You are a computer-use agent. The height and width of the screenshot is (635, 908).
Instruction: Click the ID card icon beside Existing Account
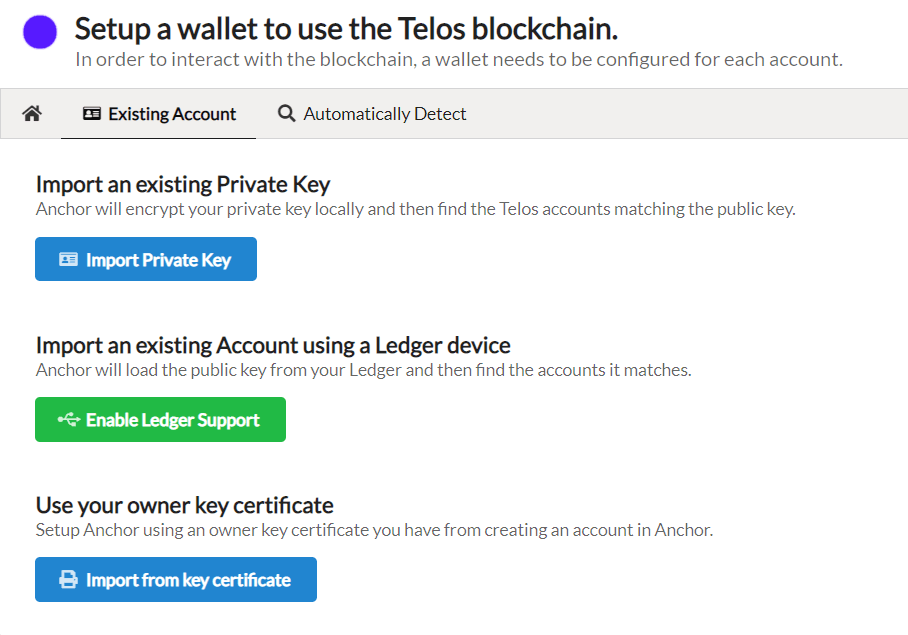tap(91, 113)
